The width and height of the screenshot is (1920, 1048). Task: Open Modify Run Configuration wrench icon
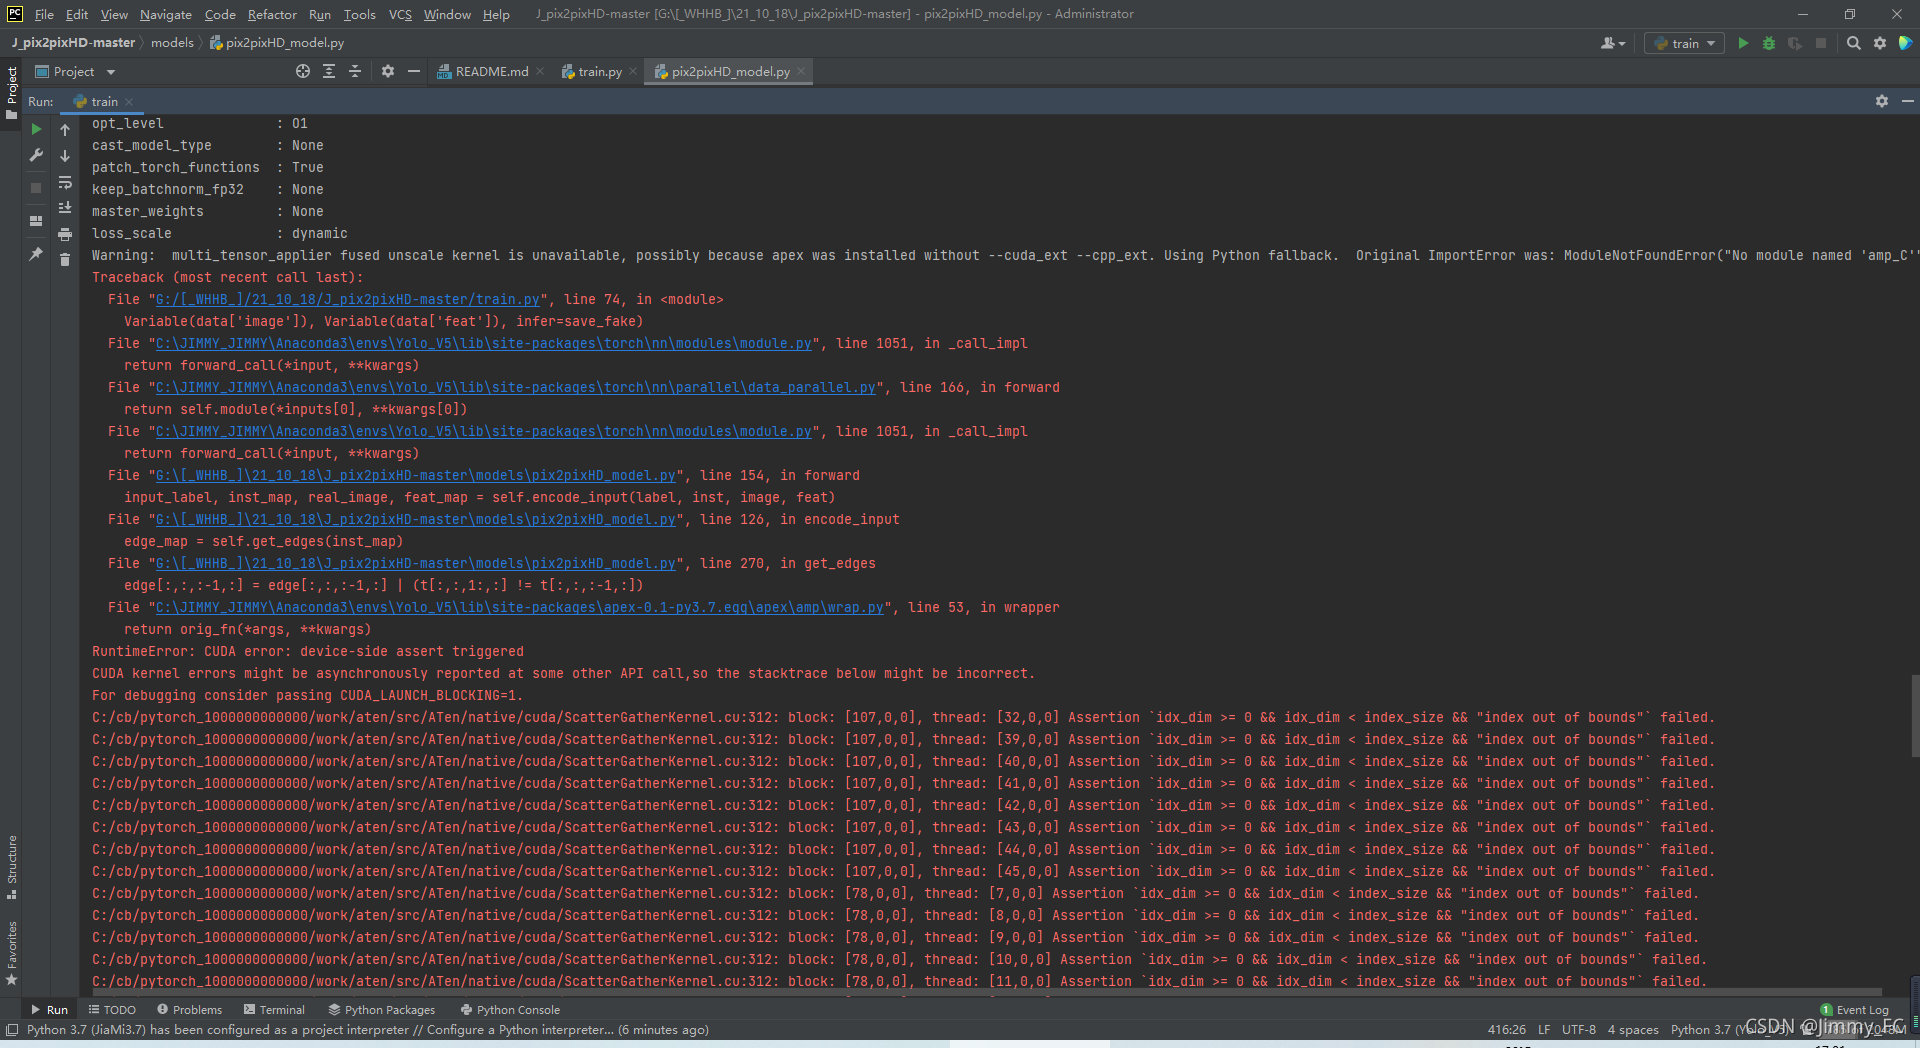pos(35,155)
